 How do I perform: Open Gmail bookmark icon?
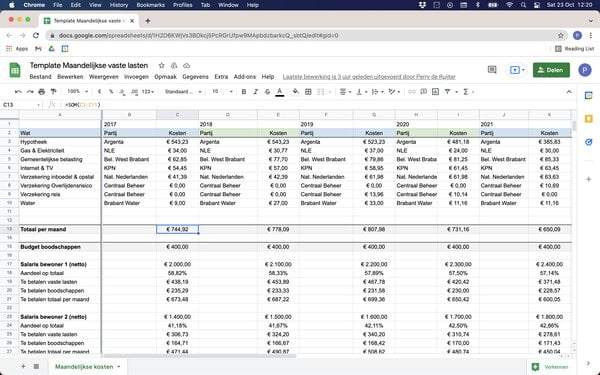click(x=38, y=49)
